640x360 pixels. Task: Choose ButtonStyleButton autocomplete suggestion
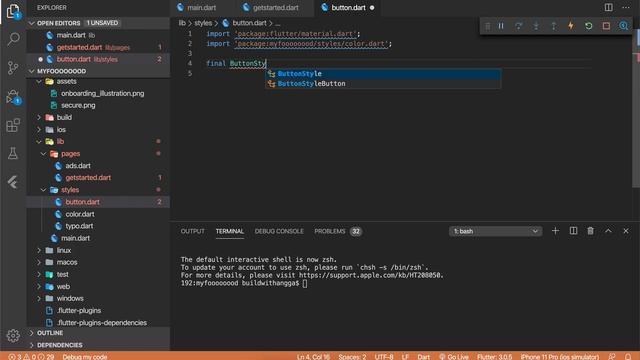[x=383, y=84]
